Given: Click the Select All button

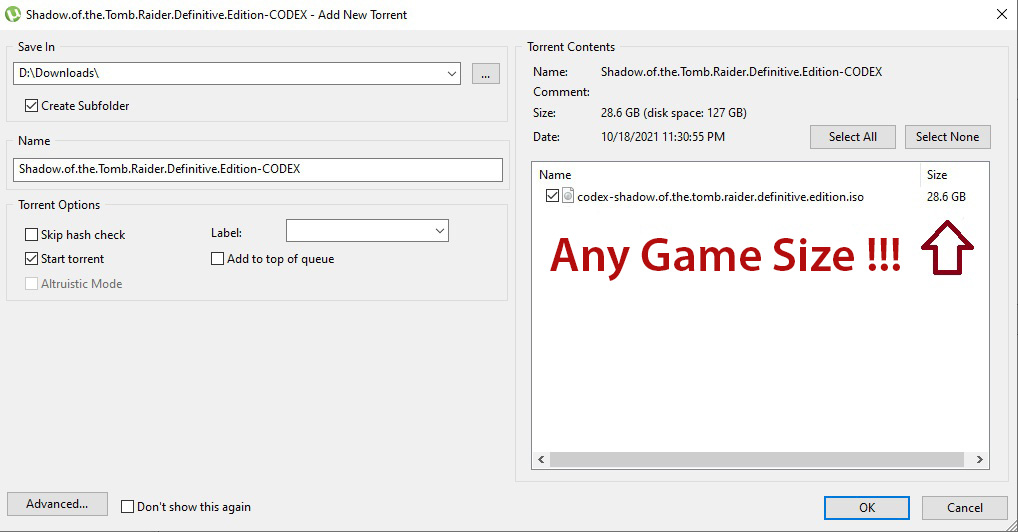Looking at the screenshot, I should (852, 136).
